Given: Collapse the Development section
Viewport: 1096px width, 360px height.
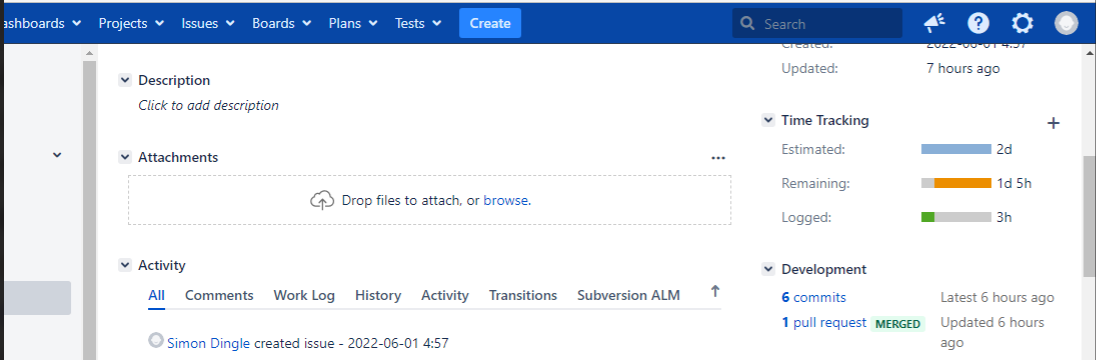Looking at the screenshot, I should (768, 269).
